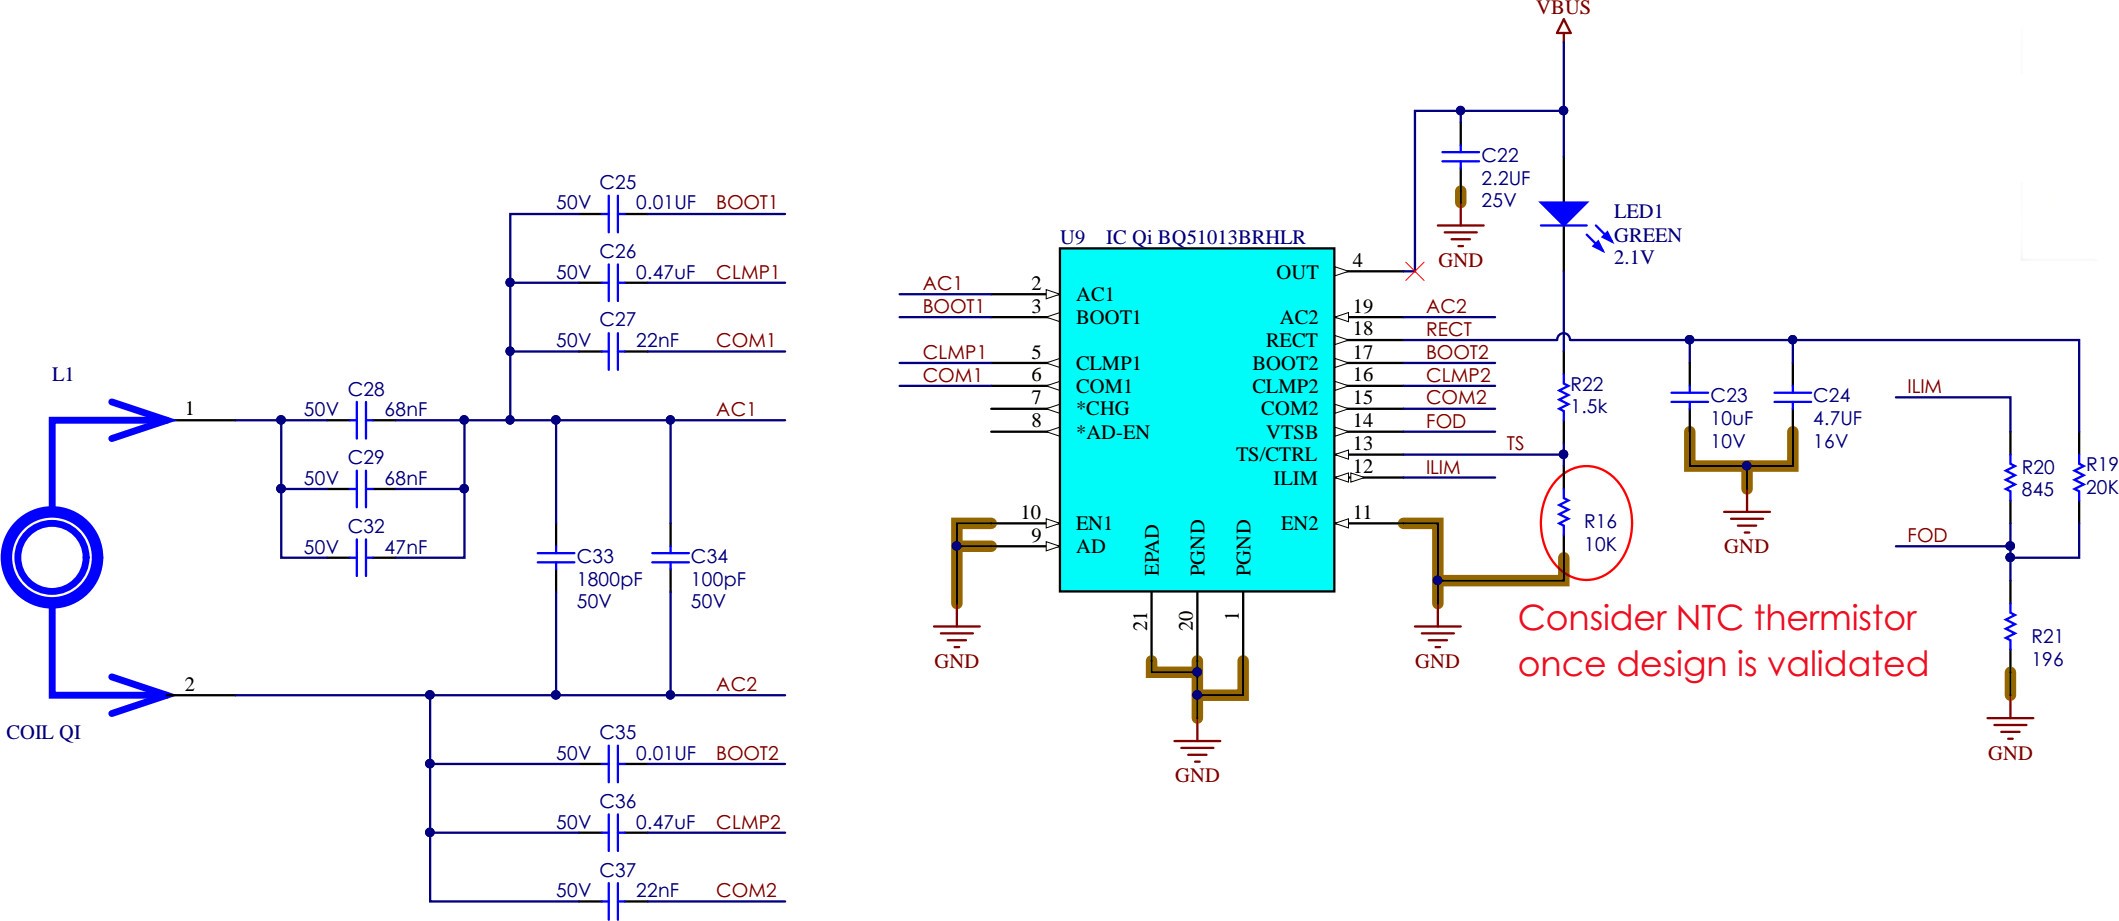This screenshot has width=2119, height=921.
Task: Click the EPAD pin label on U9
Action: coord(1151,550)
